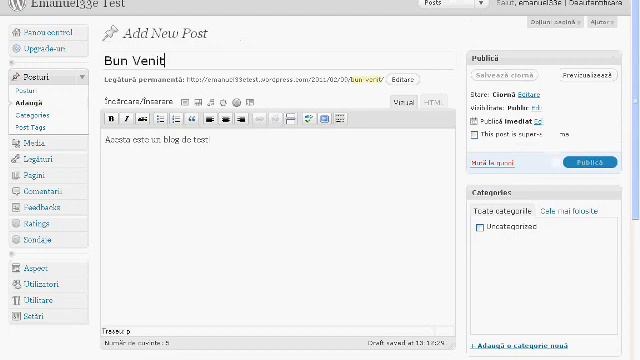Click the add audio upload icon
Screen dimensions: 640x360
211,102
